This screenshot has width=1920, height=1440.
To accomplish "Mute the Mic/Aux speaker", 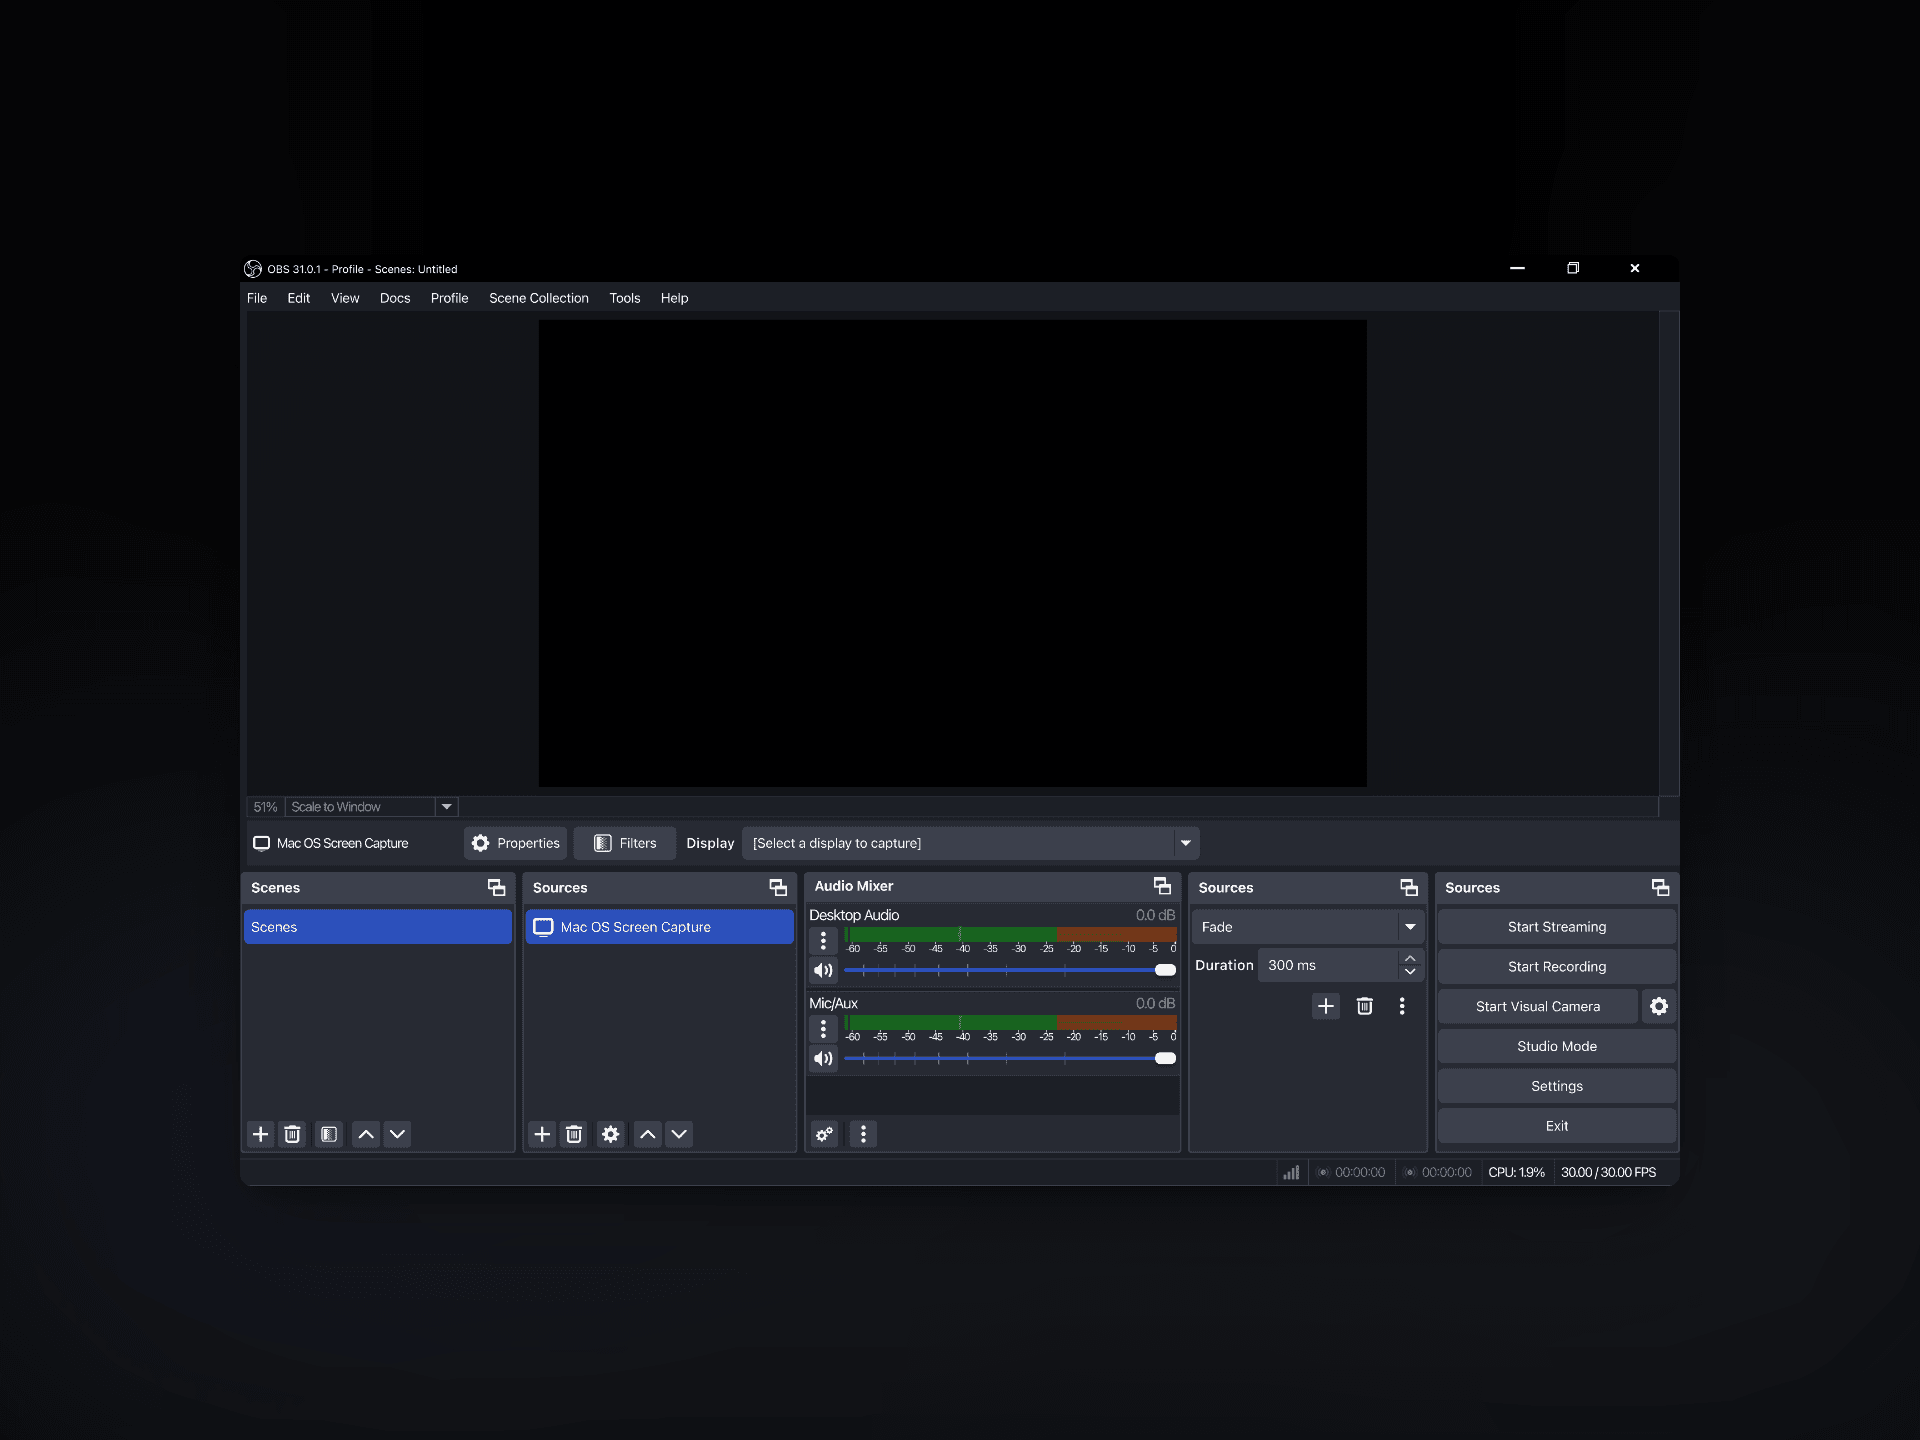I will (823, 1058).
